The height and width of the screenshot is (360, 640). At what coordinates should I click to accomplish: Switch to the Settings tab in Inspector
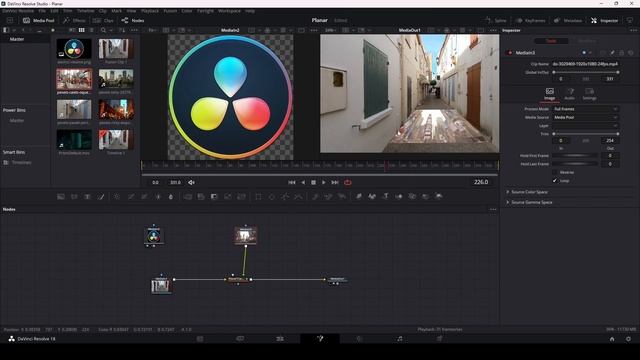coord(589,94)
